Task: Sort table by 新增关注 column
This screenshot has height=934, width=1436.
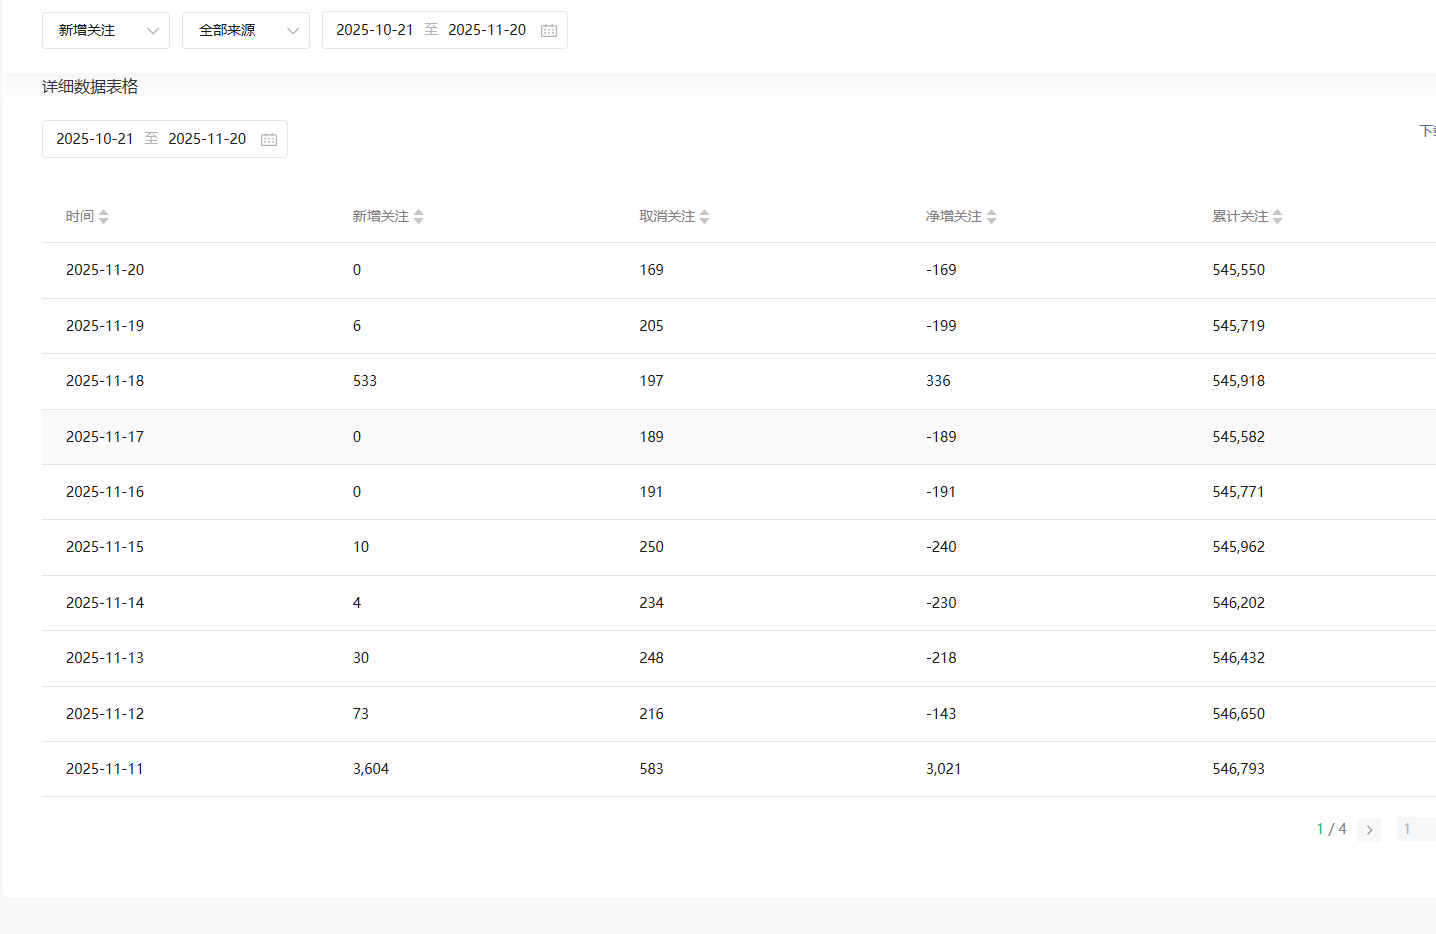Action: pos(418,217)
